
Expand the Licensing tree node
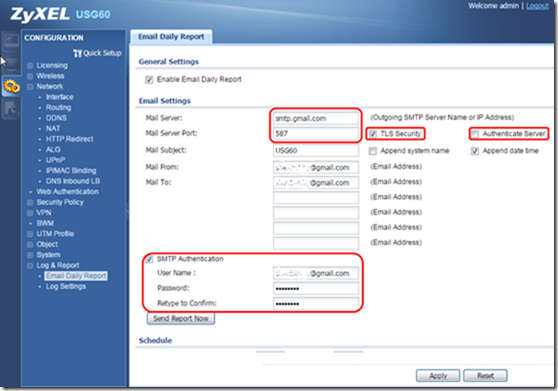[x=30, y=66]
